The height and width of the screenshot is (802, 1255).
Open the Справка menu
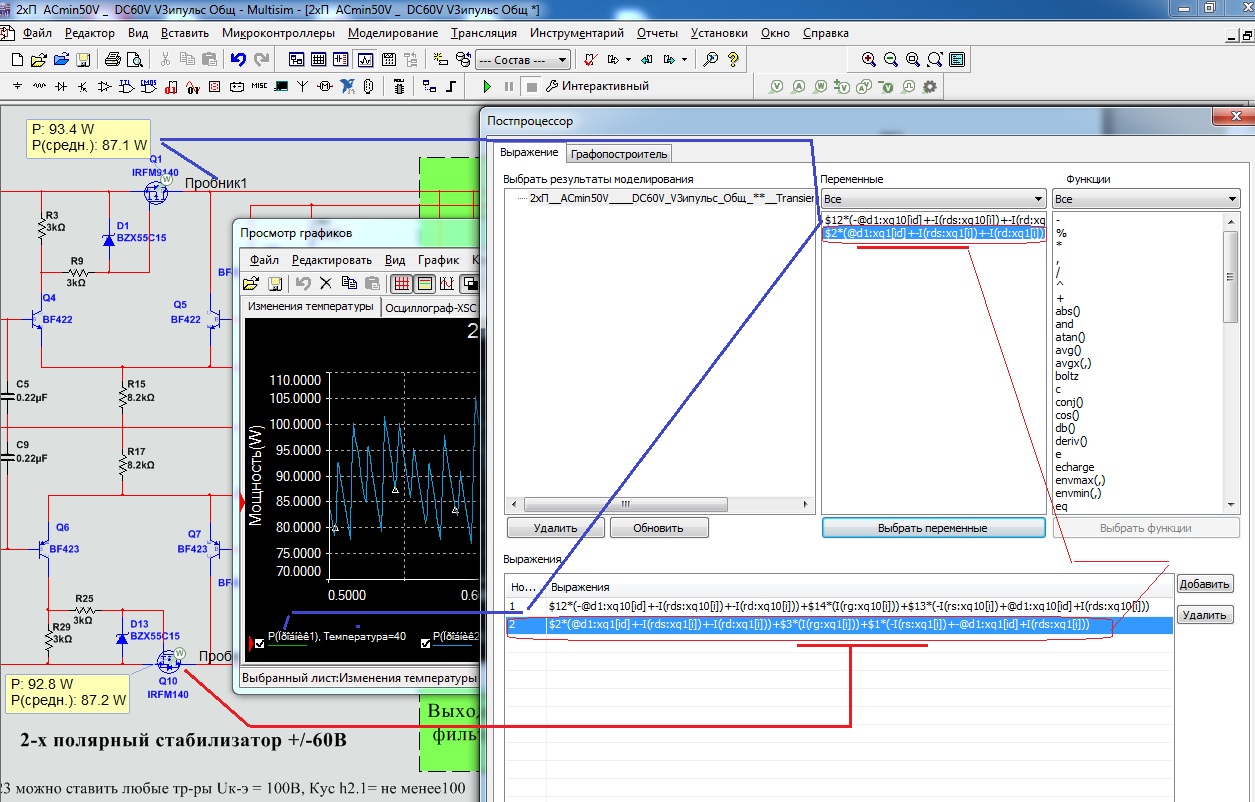click(x=826, y=33)
